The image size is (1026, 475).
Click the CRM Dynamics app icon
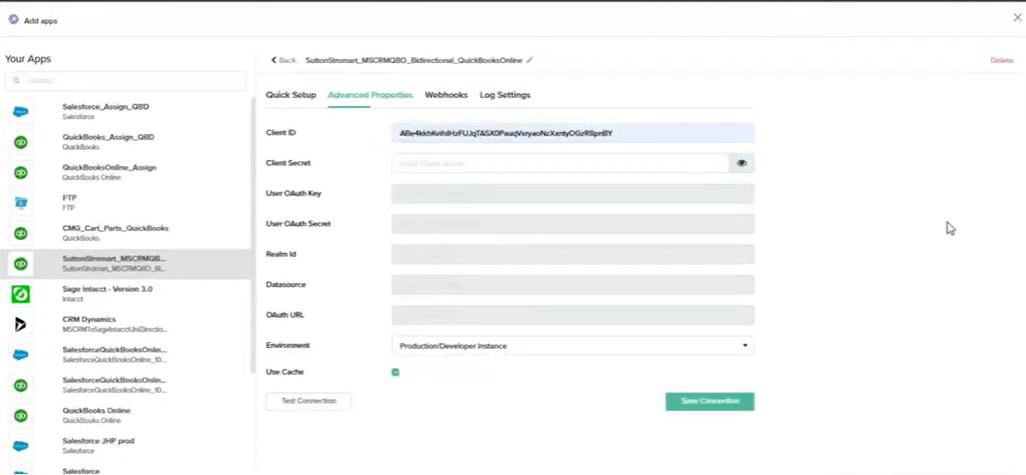(x=20, y=324)
